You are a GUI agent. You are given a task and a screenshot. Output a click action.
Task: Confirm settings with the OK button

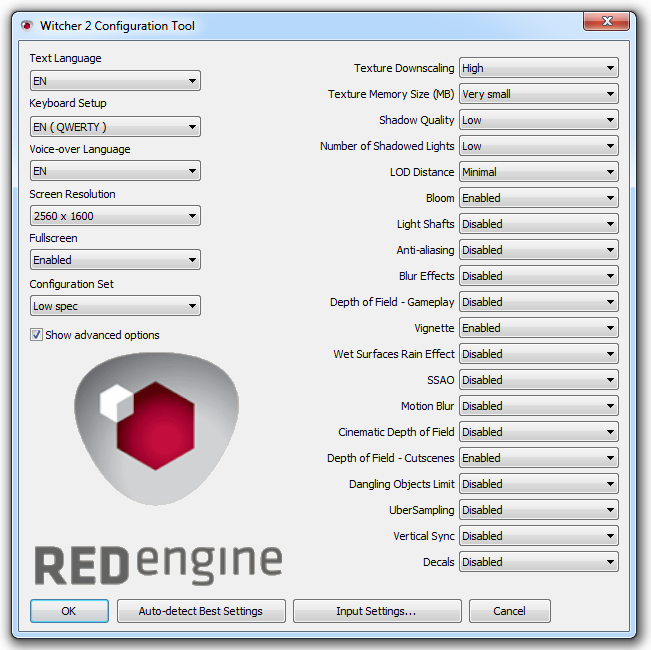[69, 611]
